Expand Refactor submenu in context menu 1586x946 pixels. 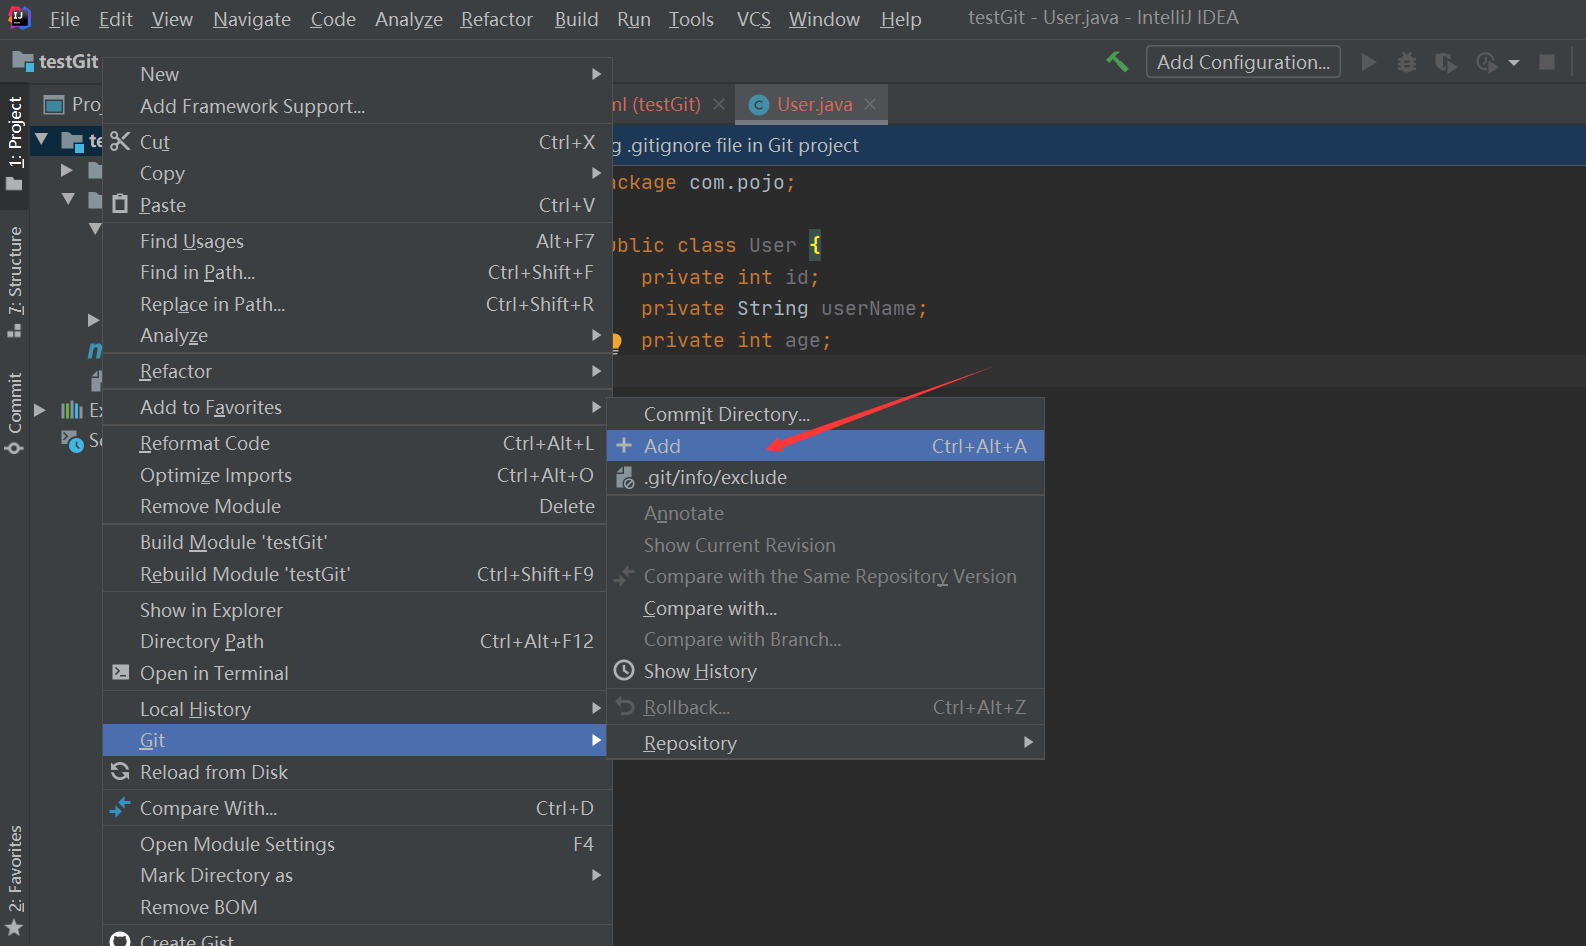(x=357, y=371)
